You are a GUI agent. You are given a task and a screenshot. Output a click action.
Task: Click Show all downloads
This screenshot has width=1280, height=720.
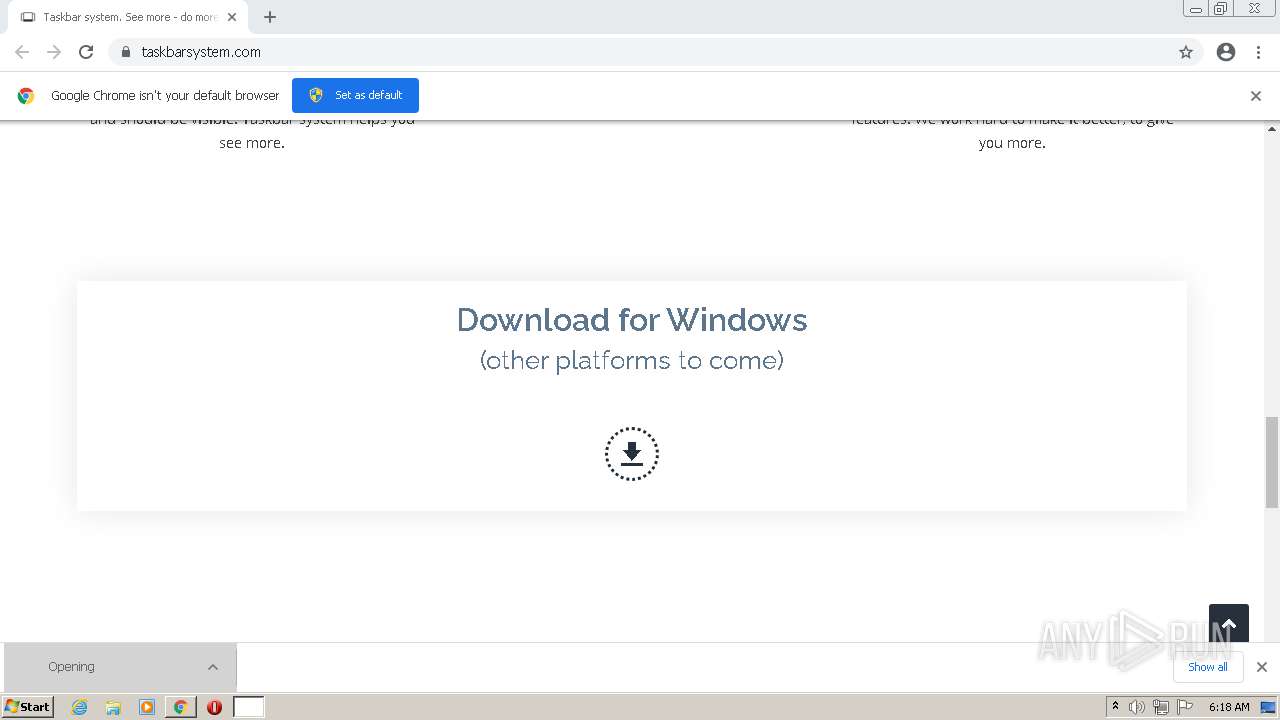(x=1208, y=667)
